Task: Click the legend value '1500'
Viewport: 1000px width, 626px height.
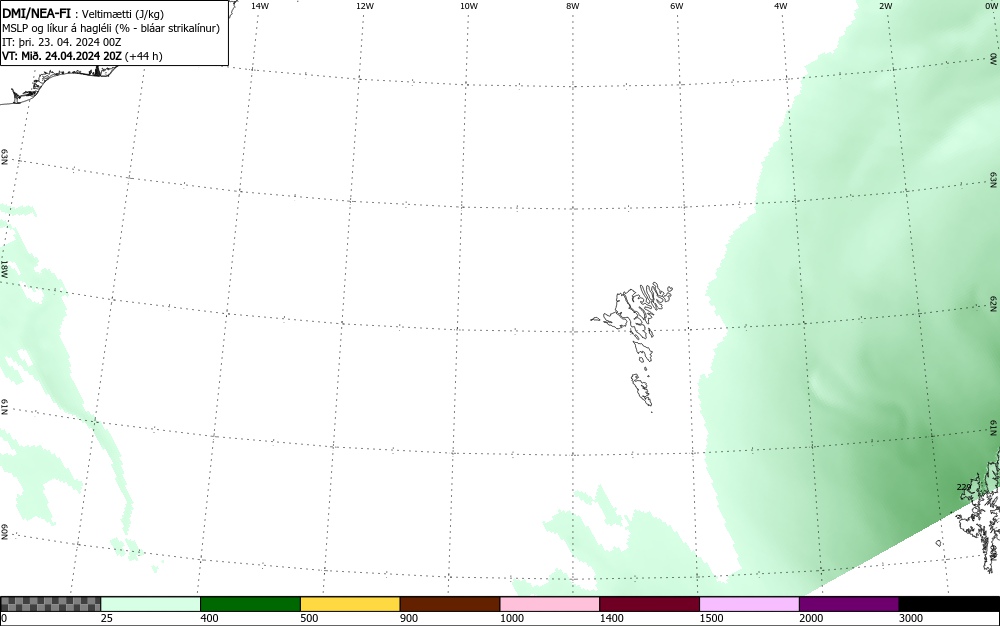Action: pos(712,618)
